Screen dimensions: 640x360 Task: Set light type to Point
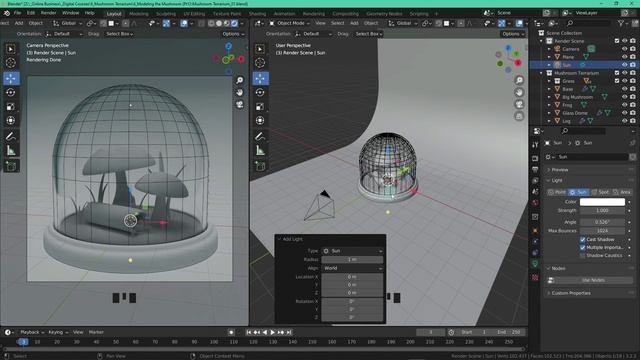(557, 192)
